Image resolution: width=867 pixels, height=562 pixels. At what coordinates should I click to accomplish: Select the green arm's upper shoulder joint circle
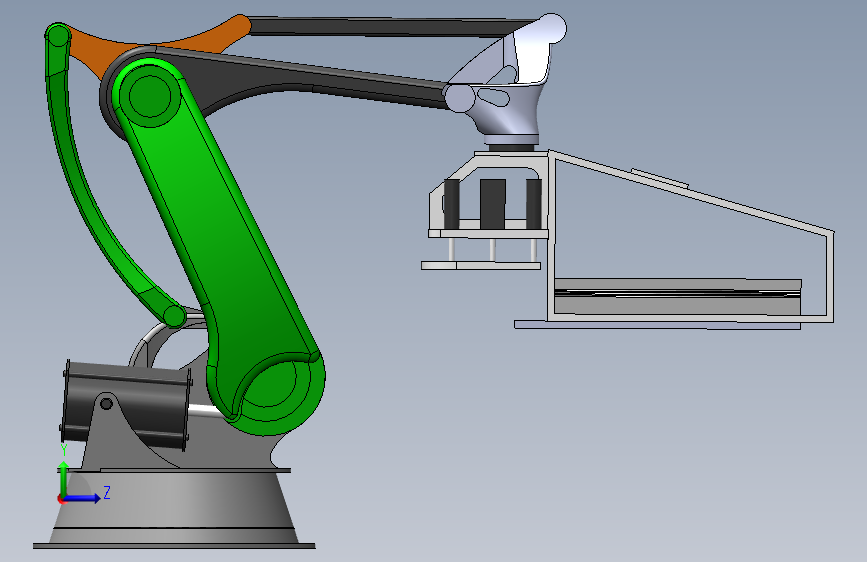click(149, 96)
